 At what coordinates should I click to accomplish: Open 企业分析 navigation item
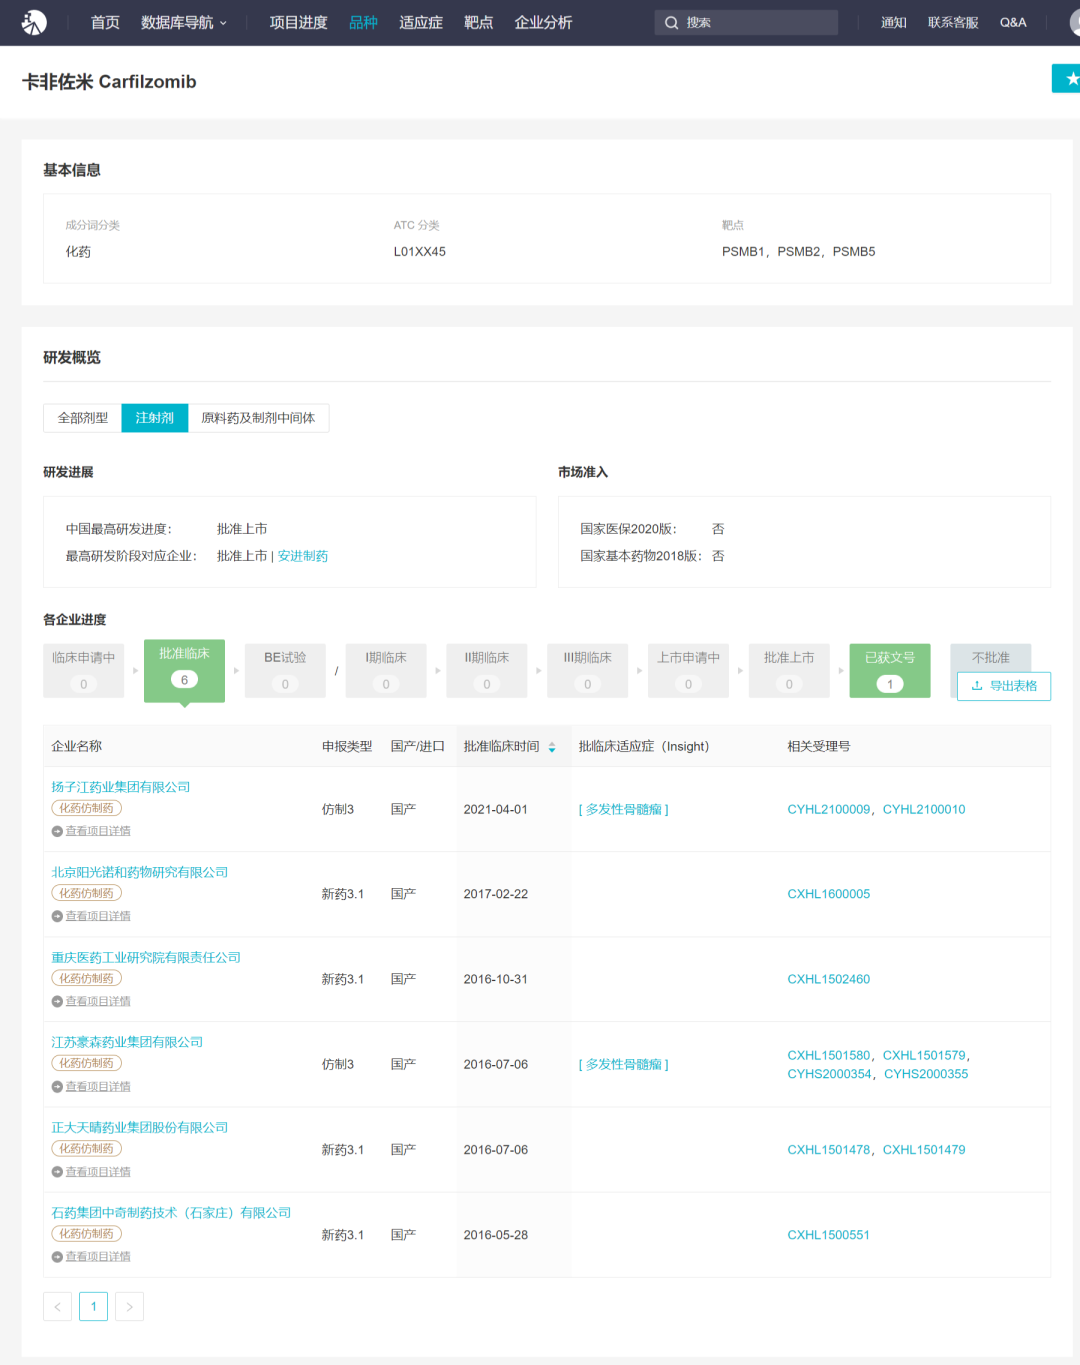pyautogui.click(x=543, y=22)
